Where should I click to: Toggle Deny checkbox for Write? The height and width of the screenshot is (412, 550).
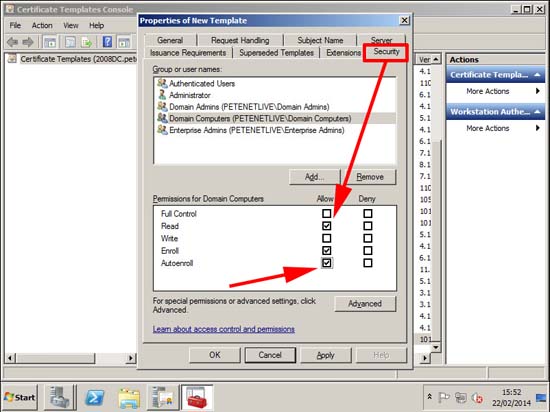click(x=368, y=238)
